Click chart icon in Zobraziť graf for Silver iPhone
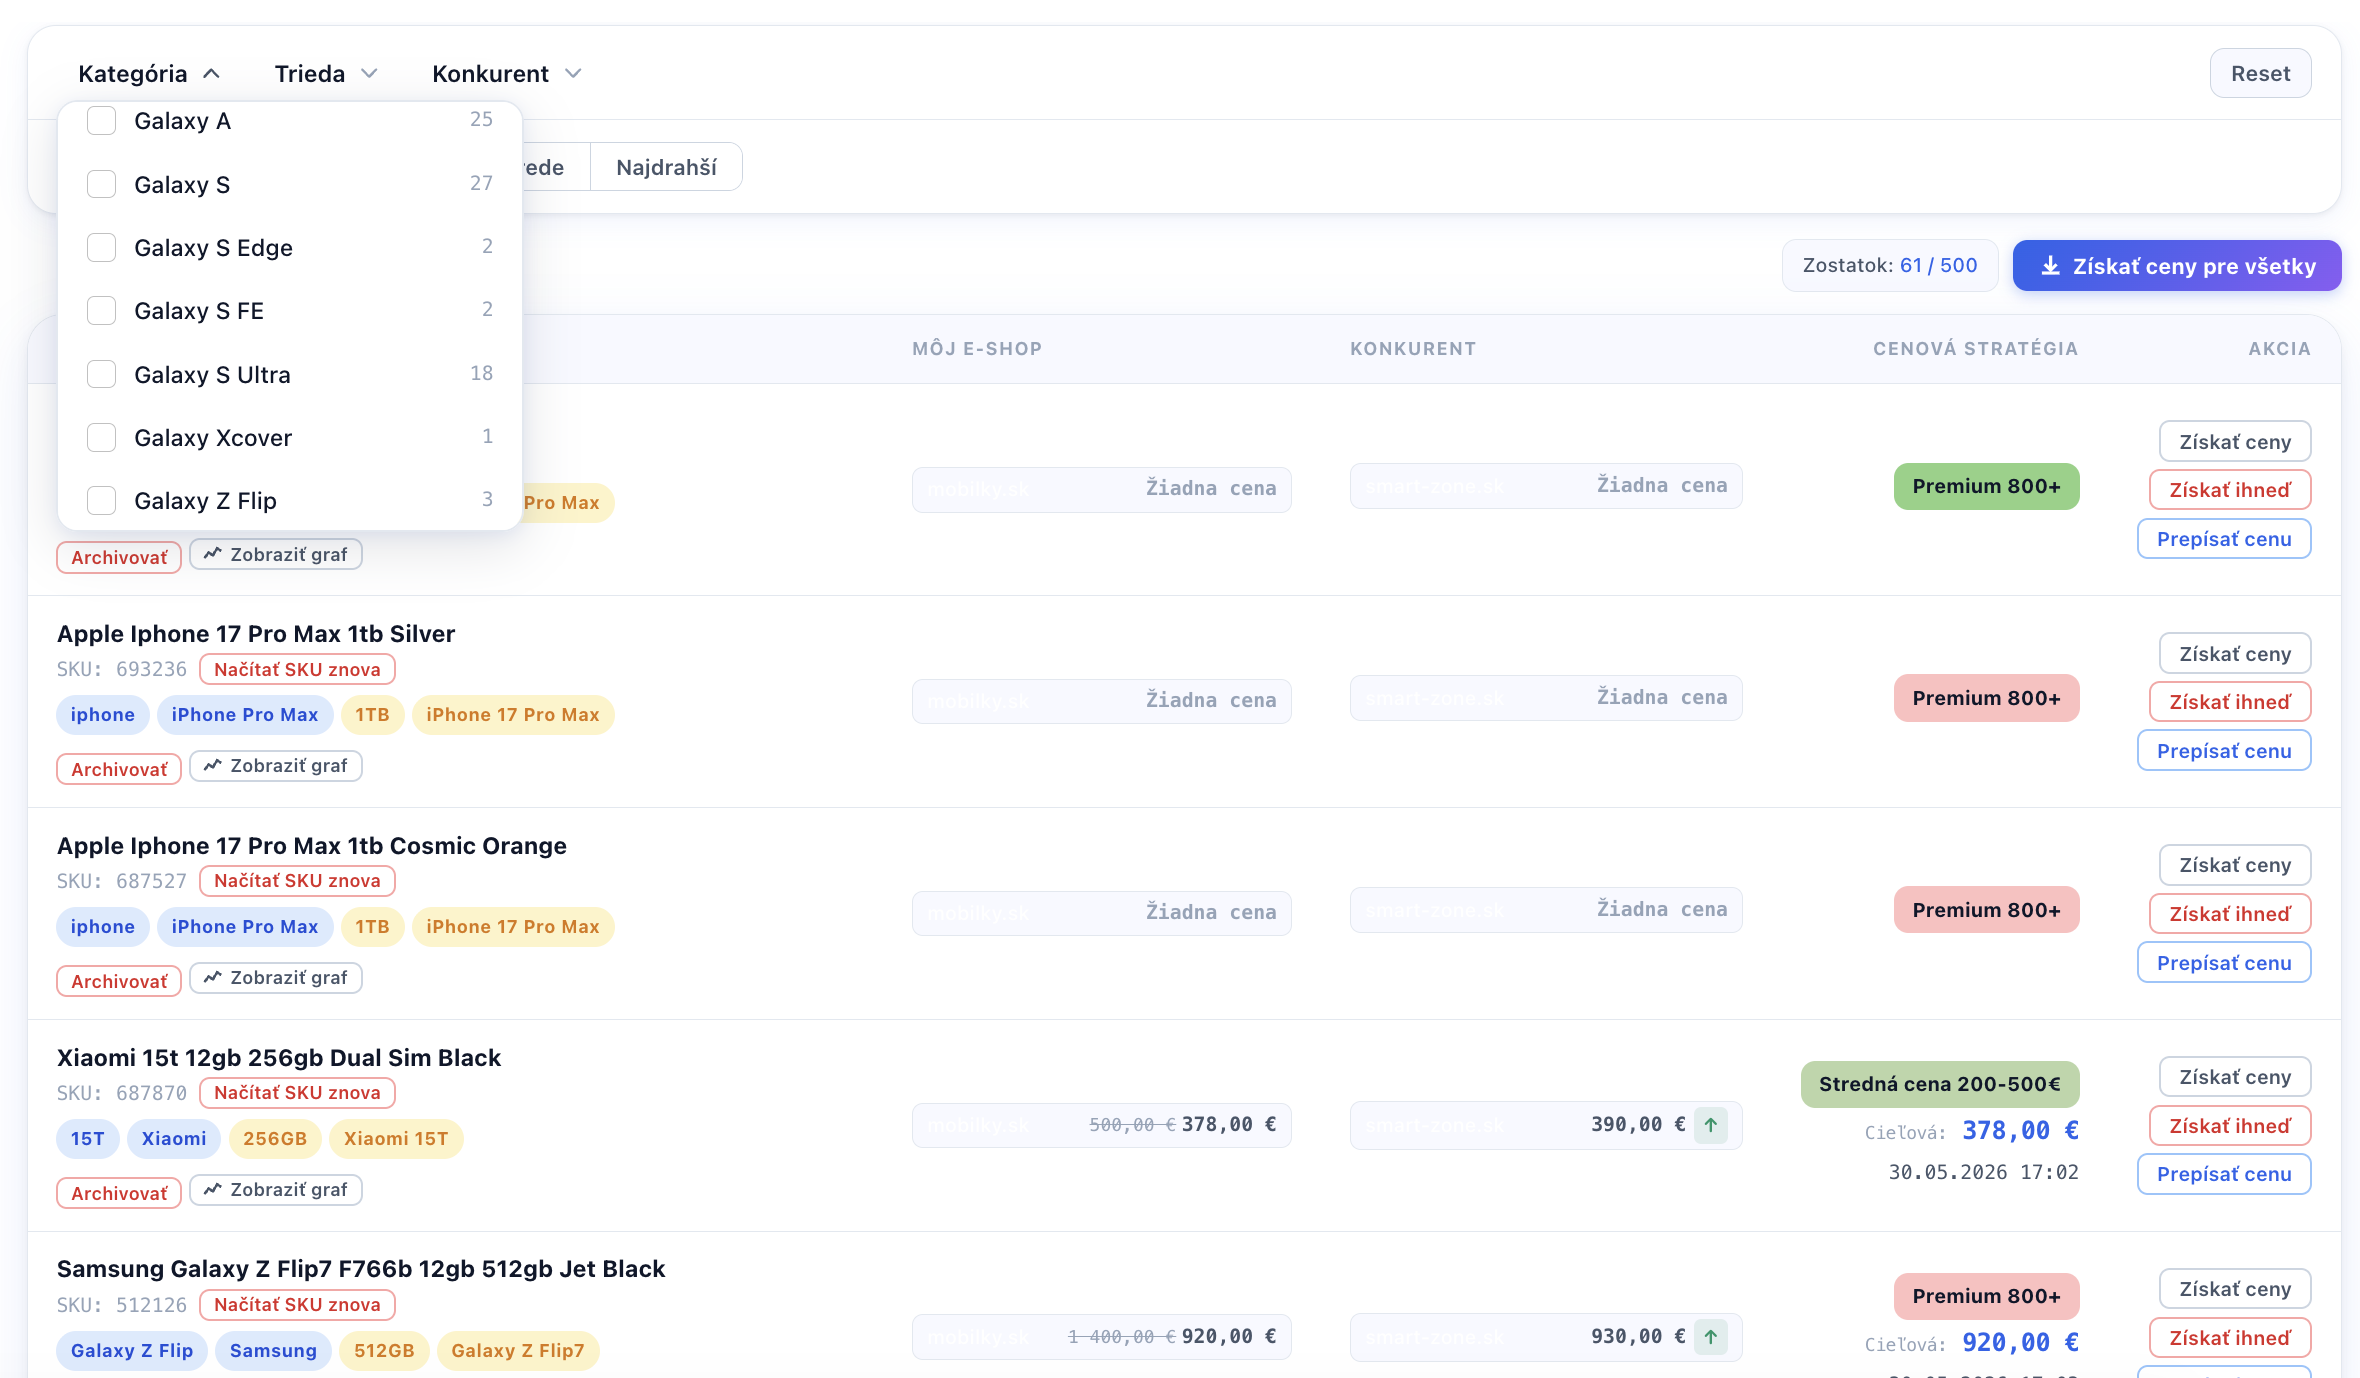Image resolution: width=2360 pixels, height=1378 pixels. (x=213, y=766)
